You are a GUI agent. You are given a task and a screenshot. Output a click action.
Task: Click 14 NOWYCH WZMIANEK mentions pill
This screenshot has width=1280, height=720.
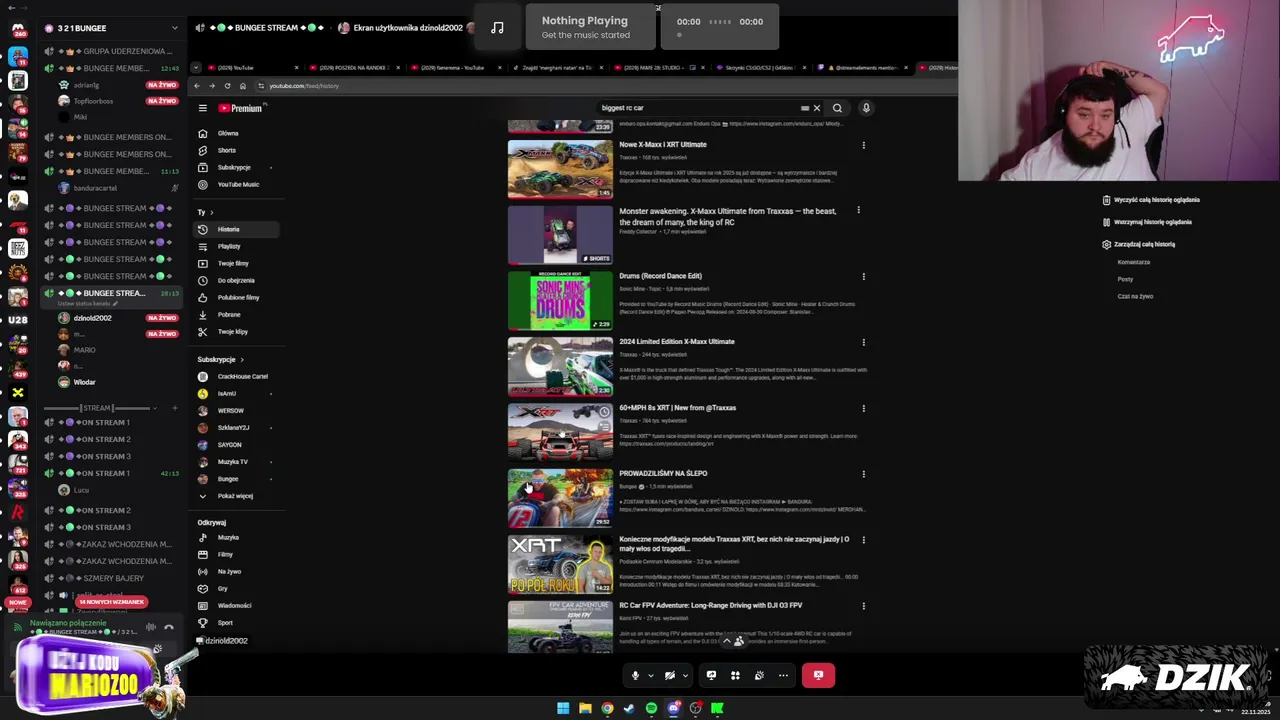point(112,602)
